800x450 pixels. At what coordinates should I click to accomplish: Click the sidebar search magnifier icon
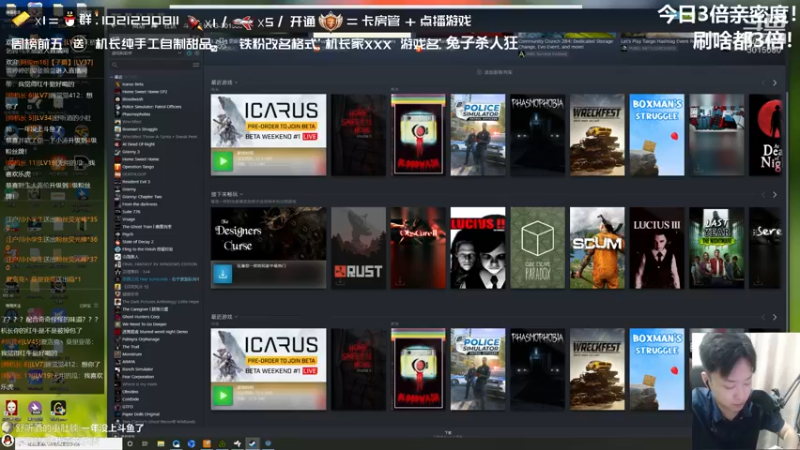pyautogui.click(x=115, y=65)
